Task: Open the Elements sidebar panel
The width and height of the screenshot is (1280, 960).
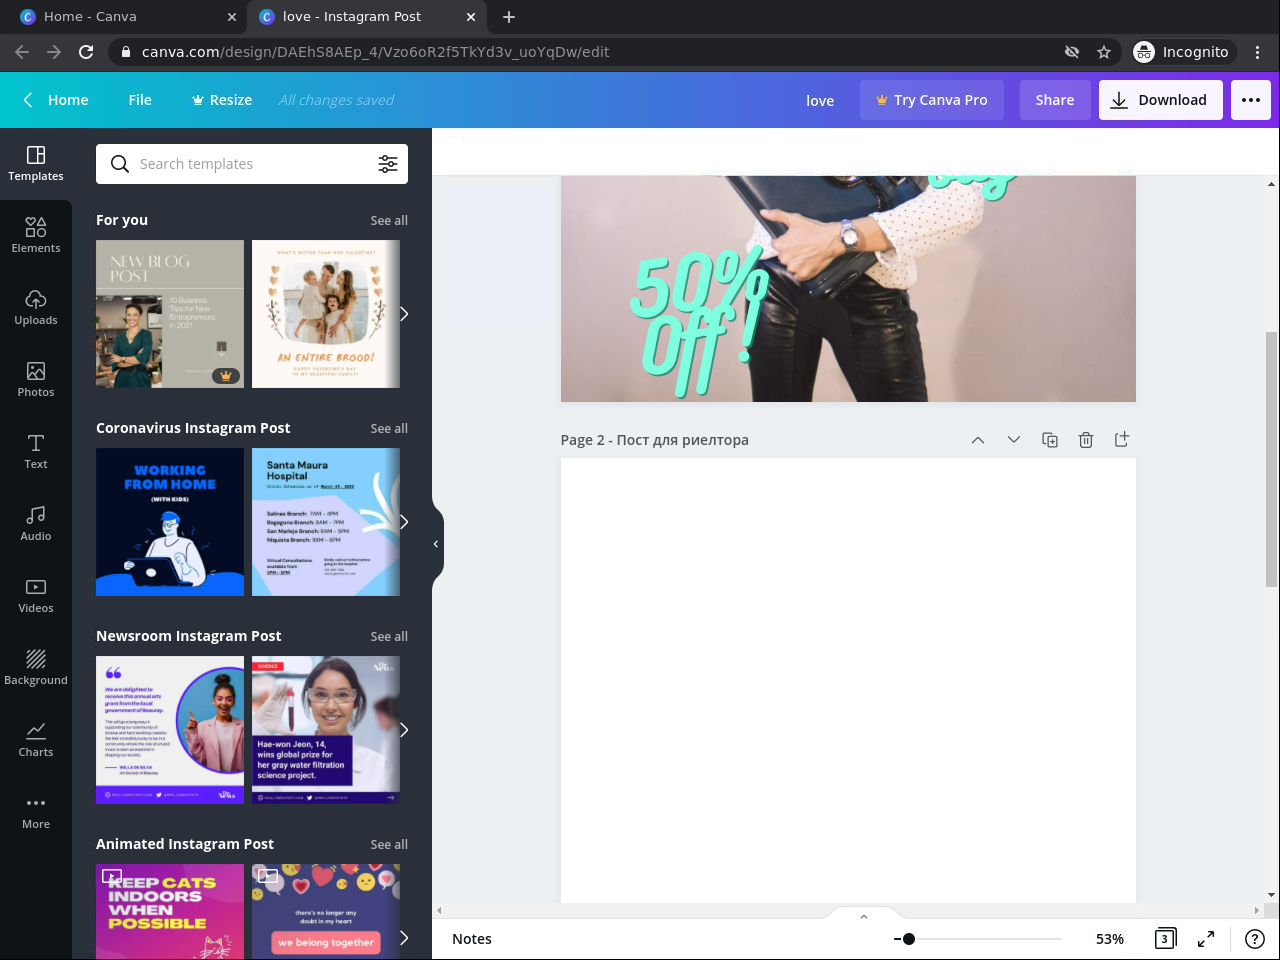Action: tap(36, 235)
